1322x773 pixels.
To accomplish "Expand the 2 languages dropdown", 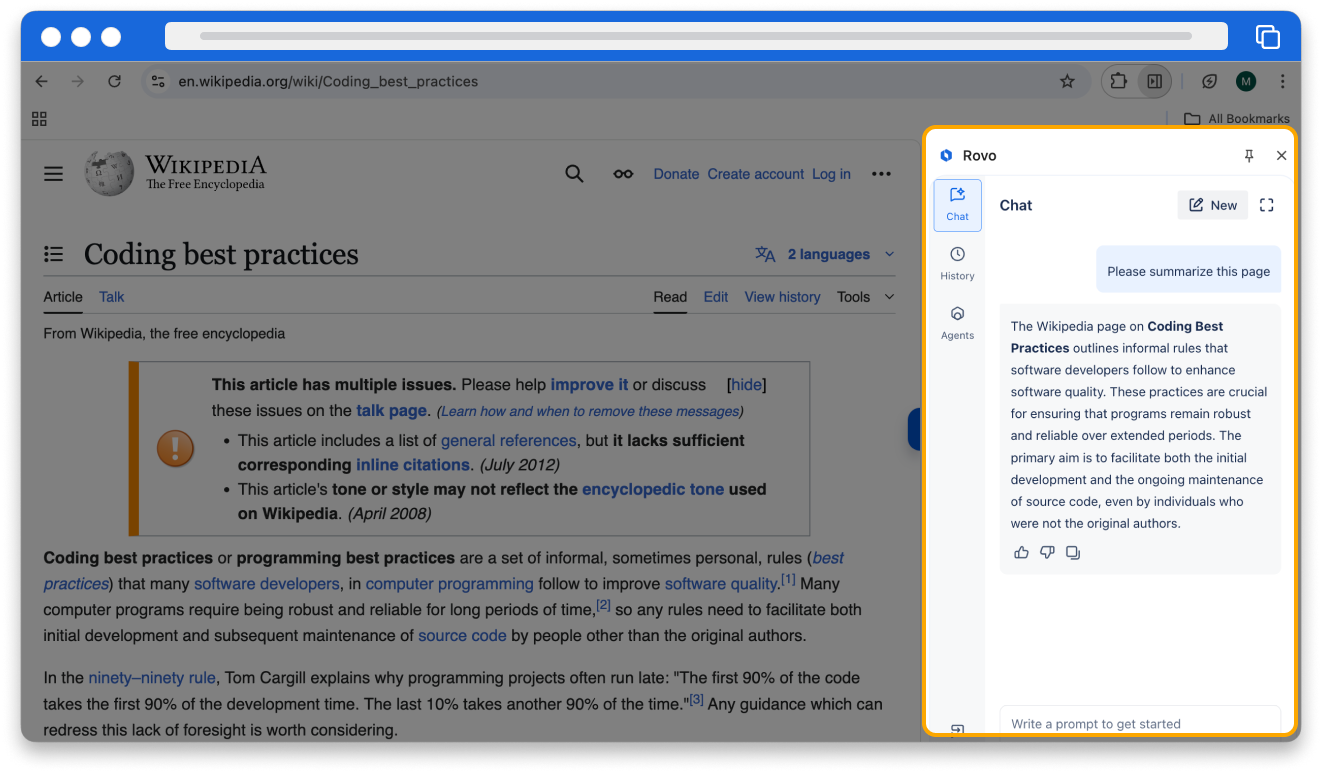I will click(825, 254).
